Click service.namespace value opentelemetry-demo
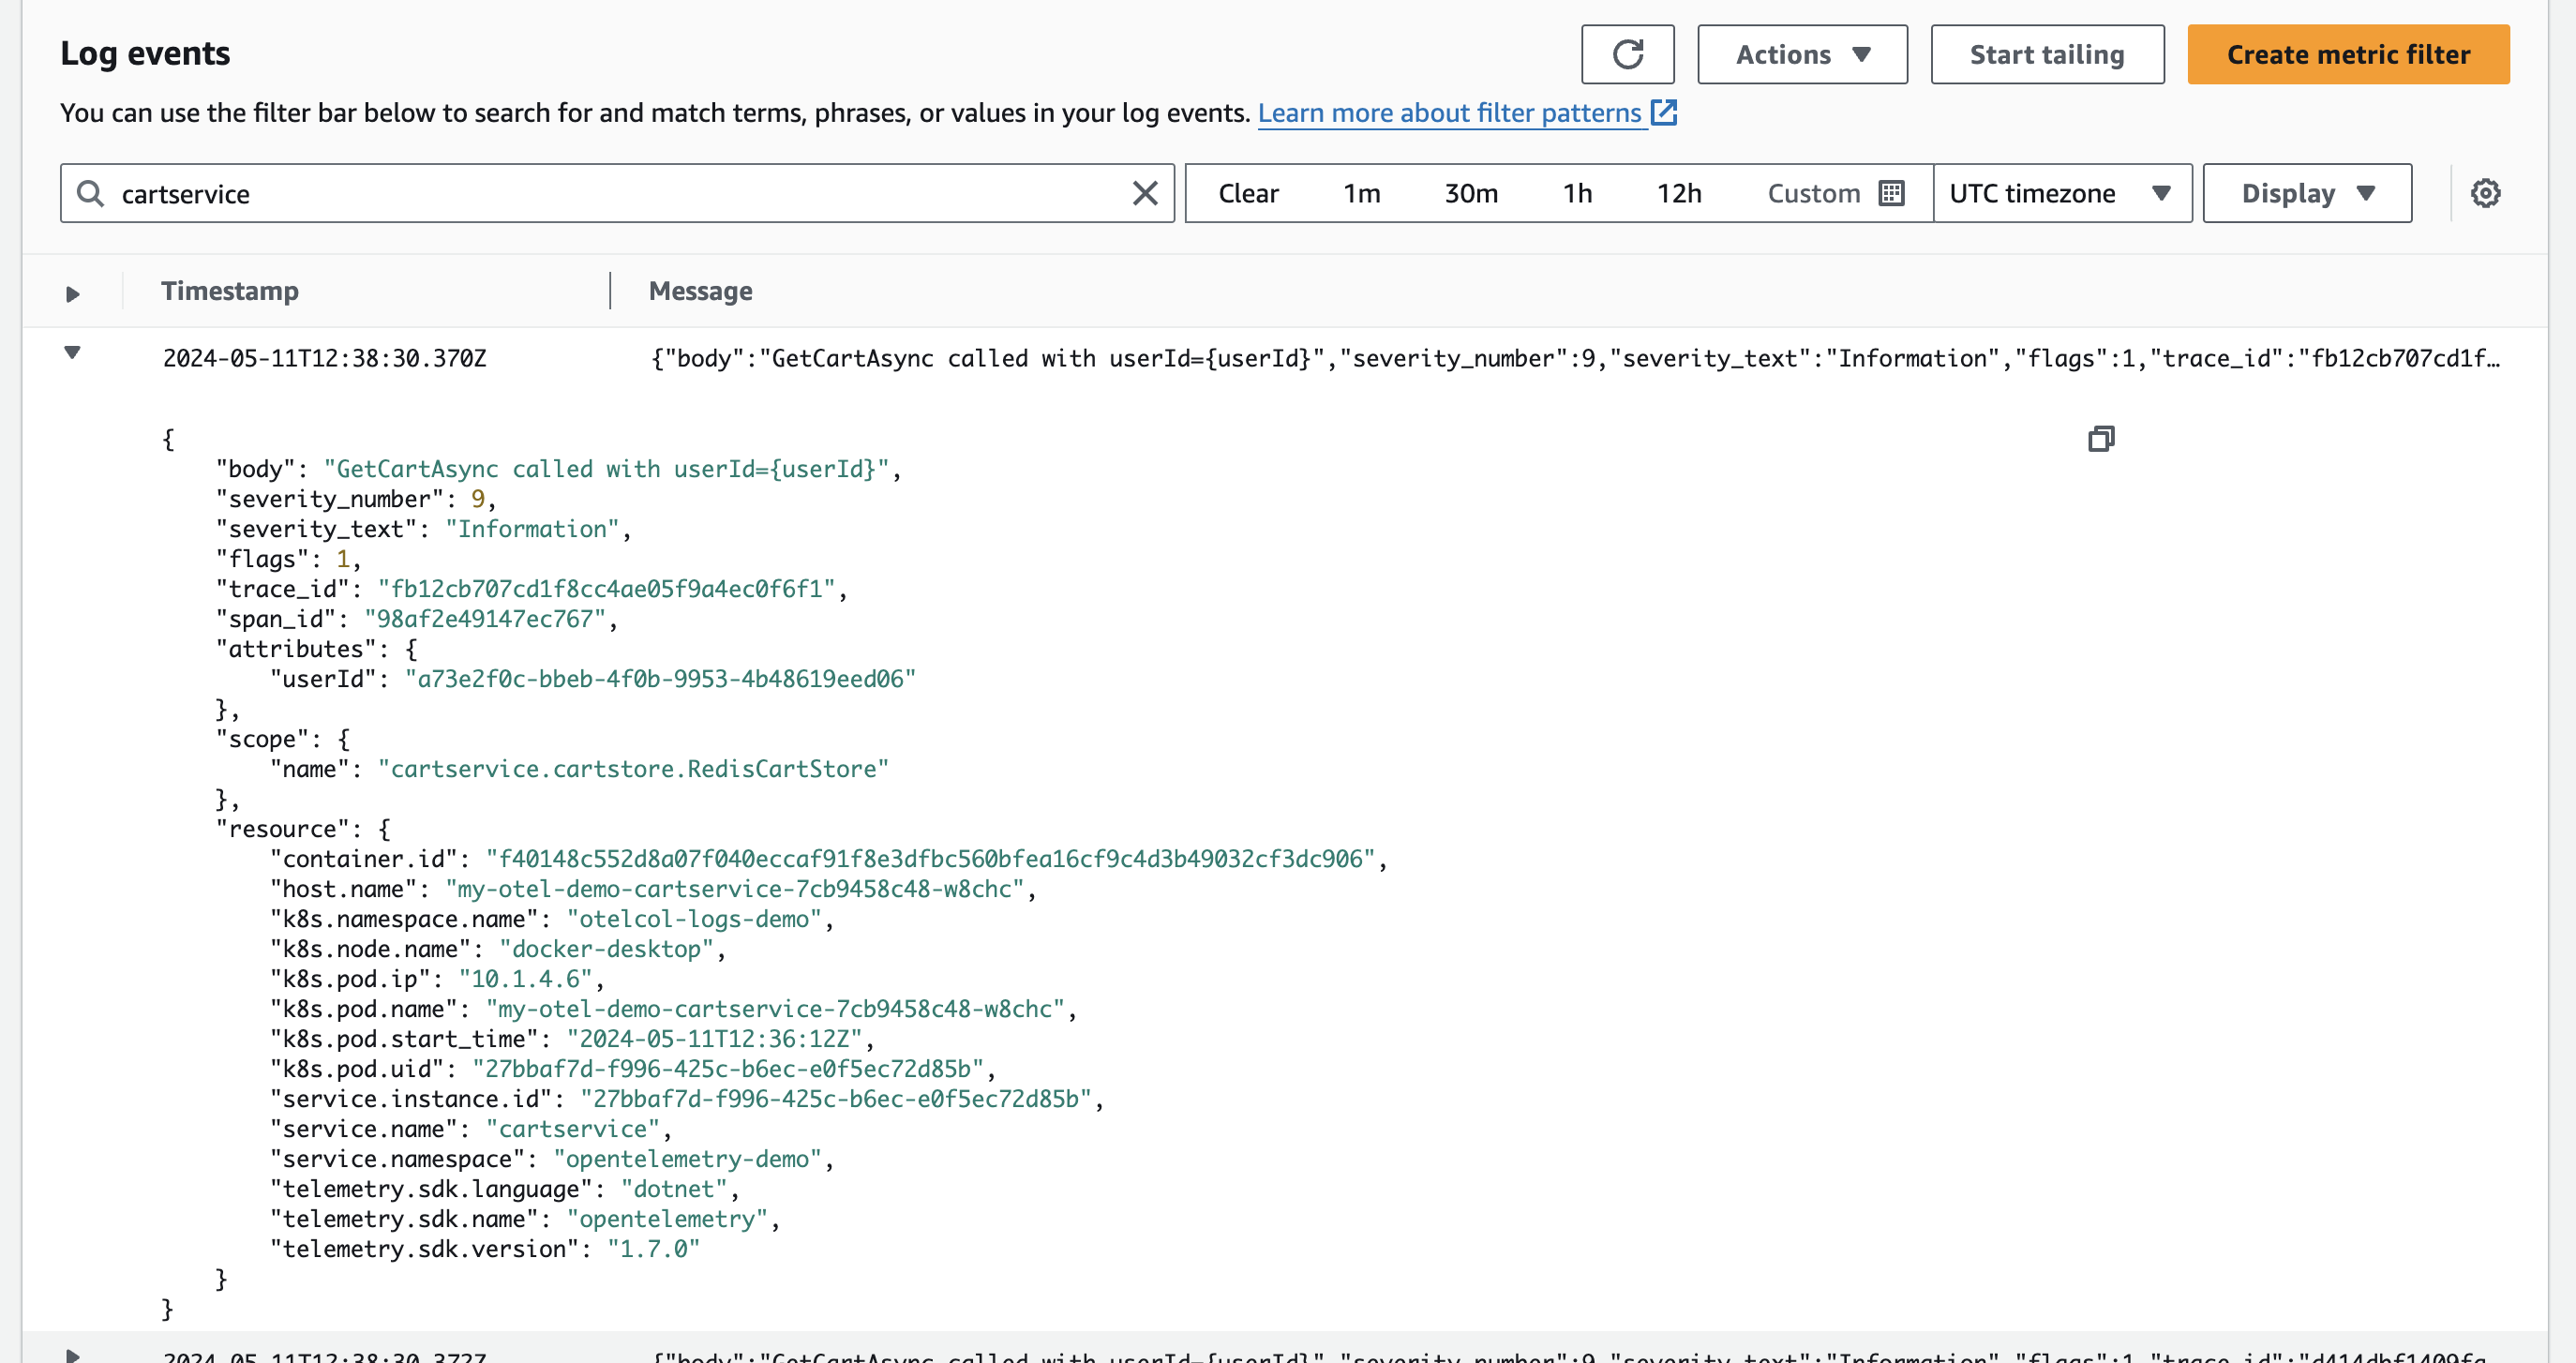2576x1363 pixels. pos(687,1159)
